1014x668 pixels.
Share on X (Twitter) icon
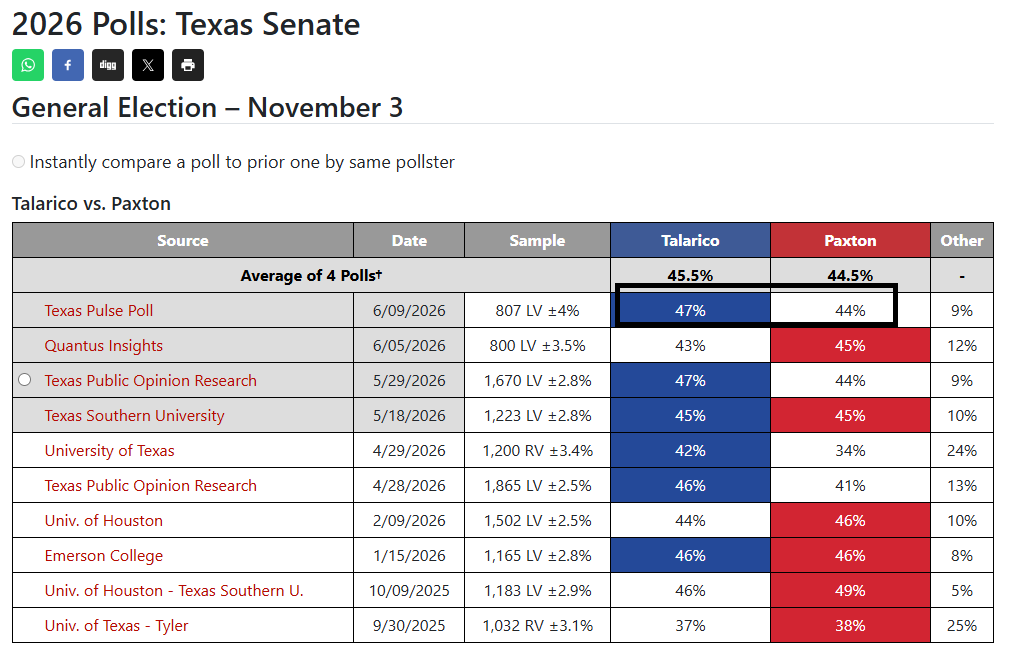coord(148,65)
